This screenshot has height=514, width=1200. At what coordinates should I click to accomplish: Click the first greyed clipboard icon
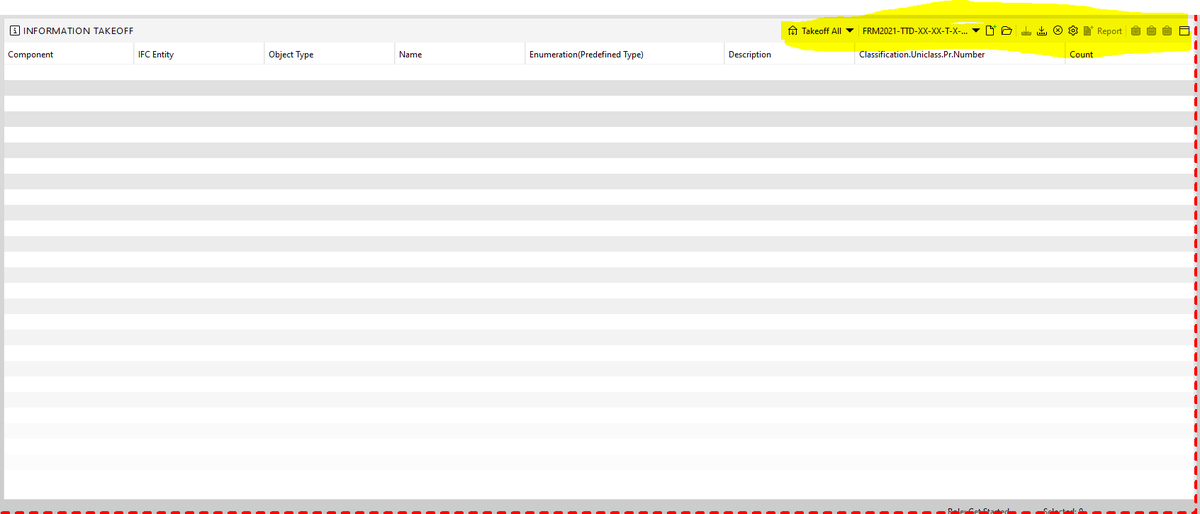[1136, 31]
